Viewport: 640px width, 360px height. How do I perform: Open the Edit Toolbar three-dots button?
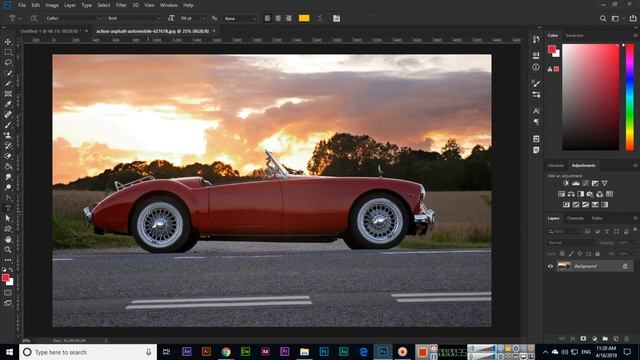8,260
